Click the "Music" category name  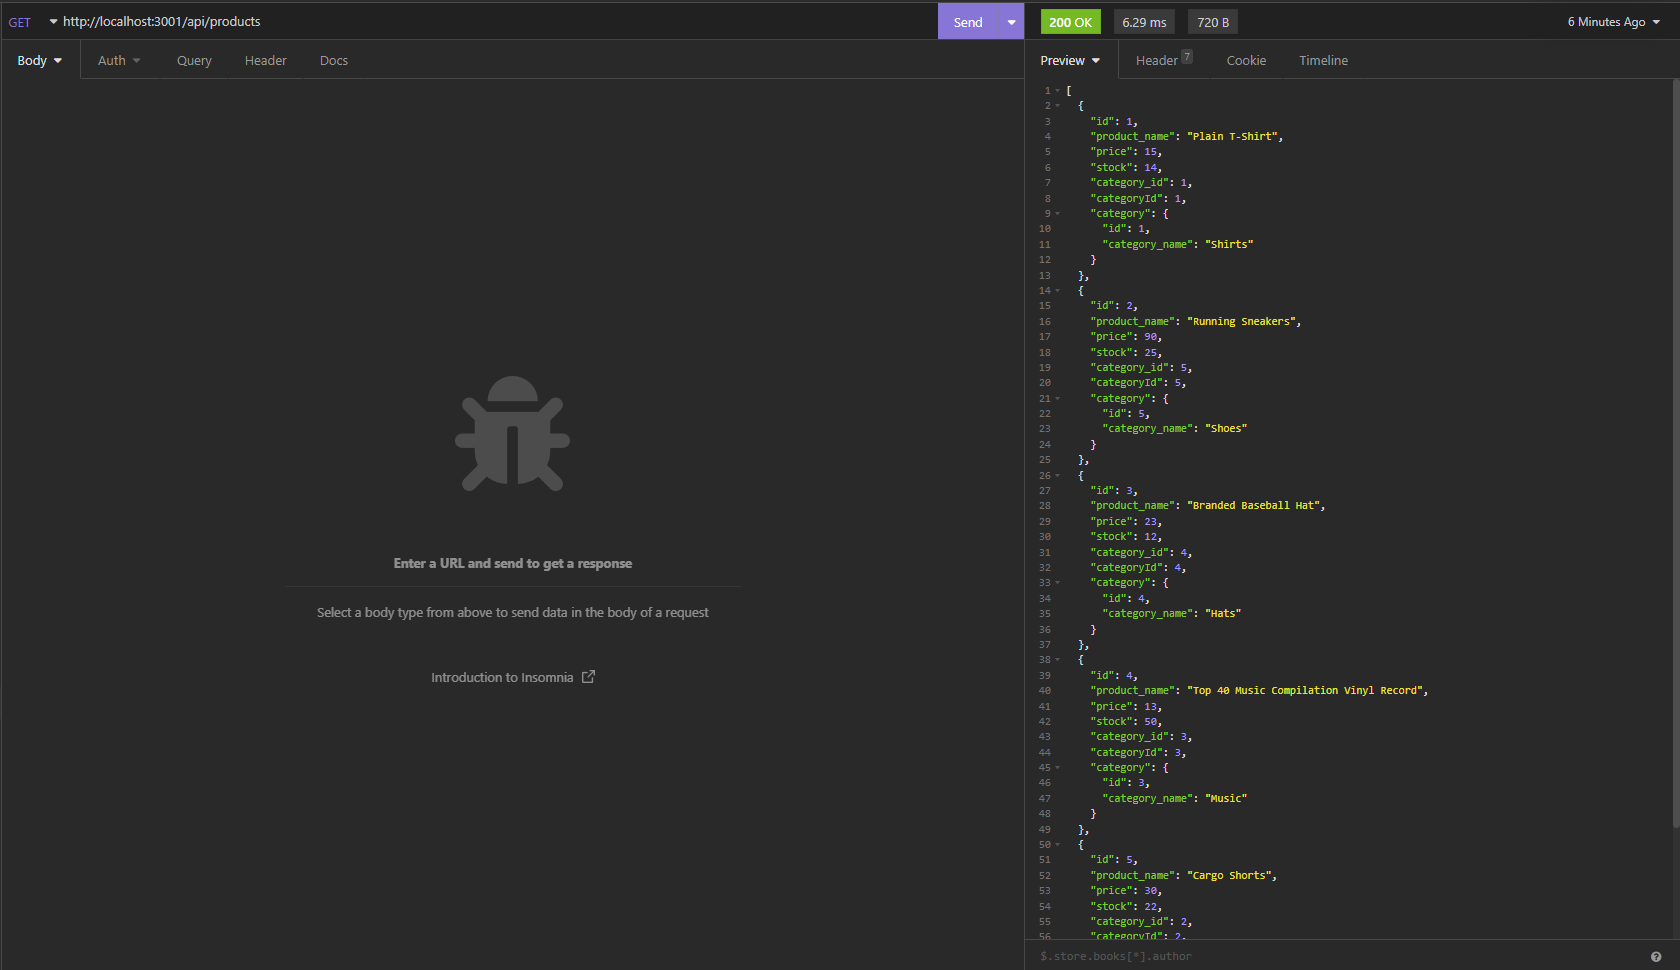[x=1225, y=799]
